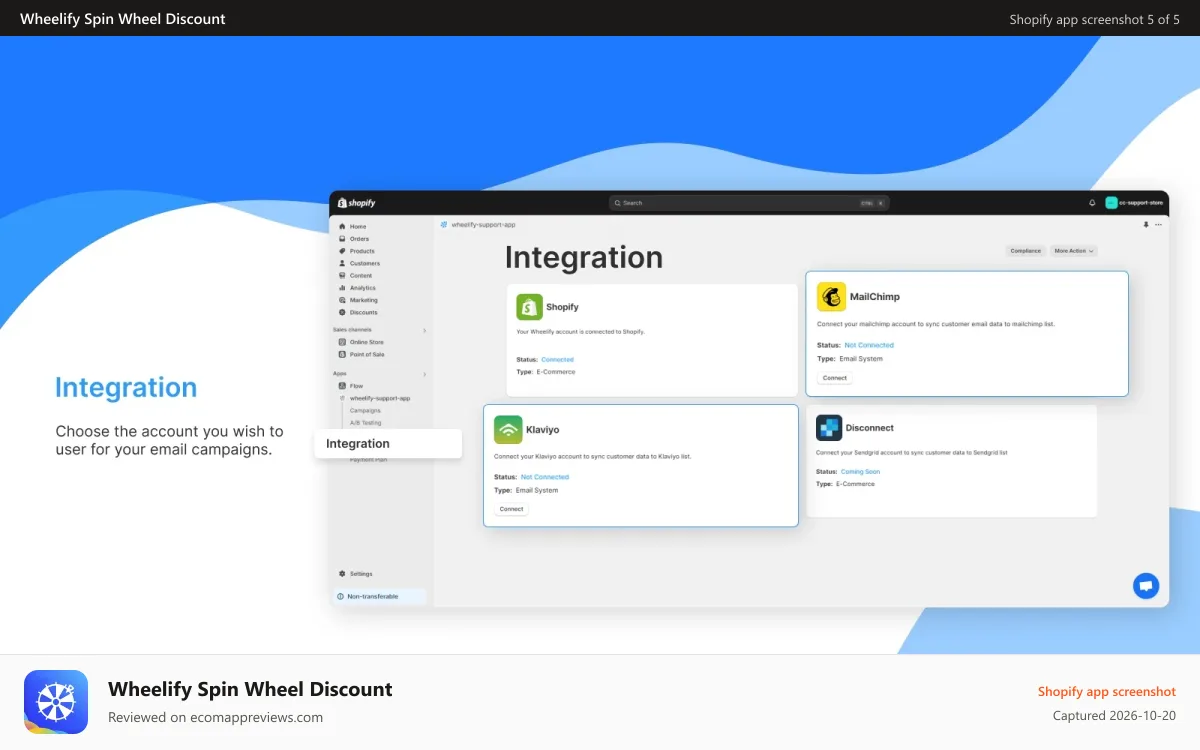Select the Discounts badge icon

342,312
